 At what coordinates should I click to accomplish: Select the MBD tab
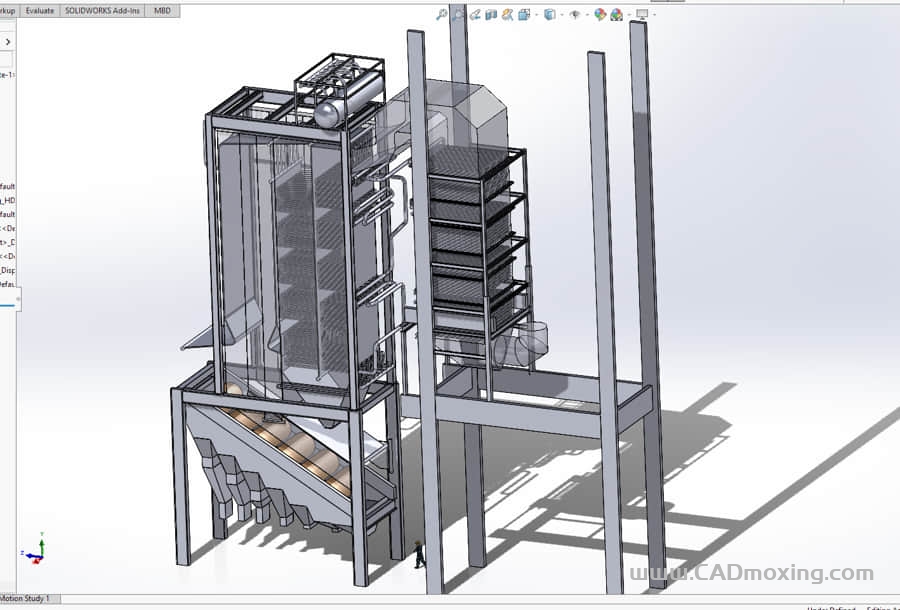pos(161,10)
